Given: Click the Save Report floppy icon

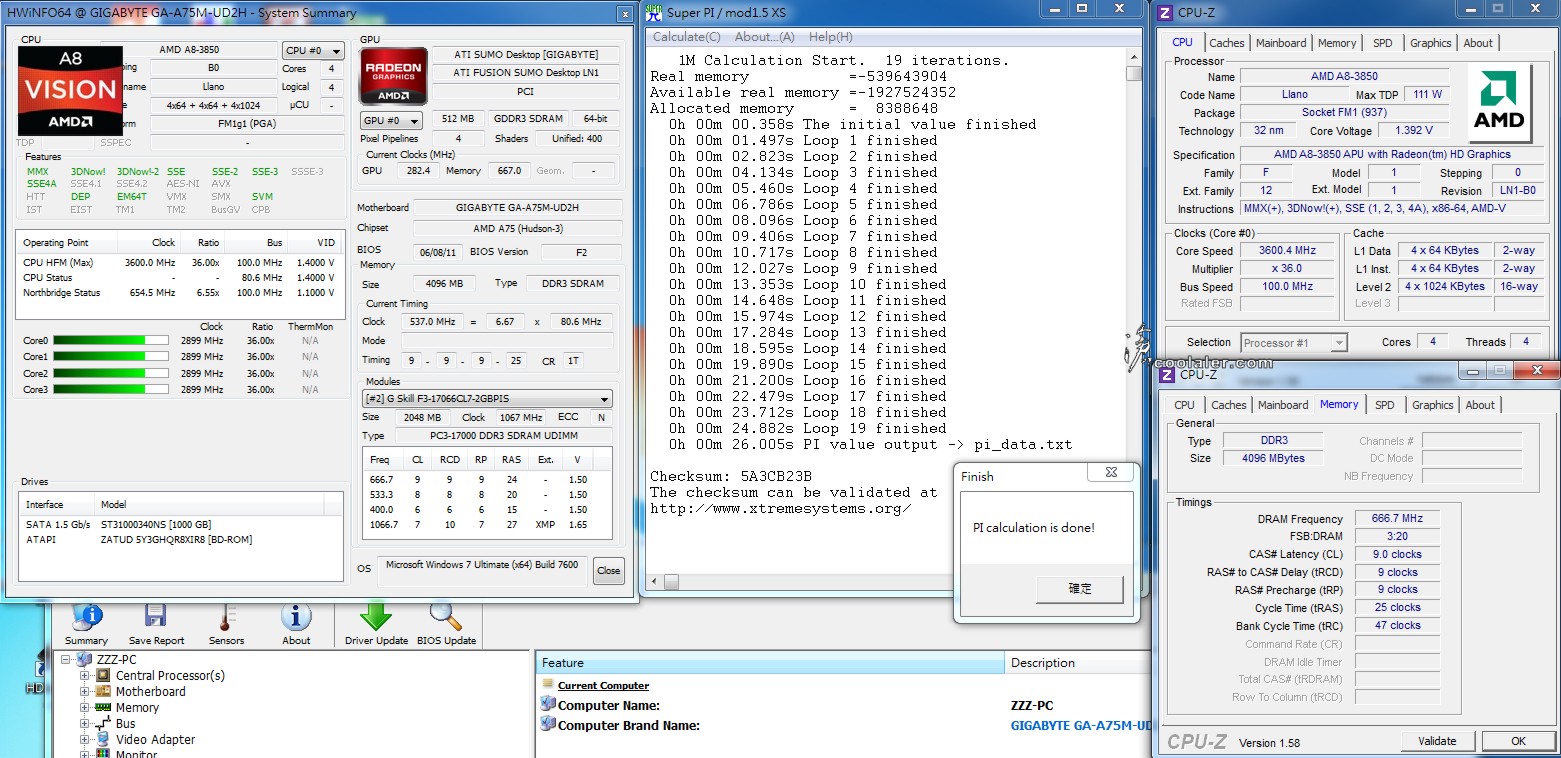Looking at the screenshot, I should (x=155, y=617).
